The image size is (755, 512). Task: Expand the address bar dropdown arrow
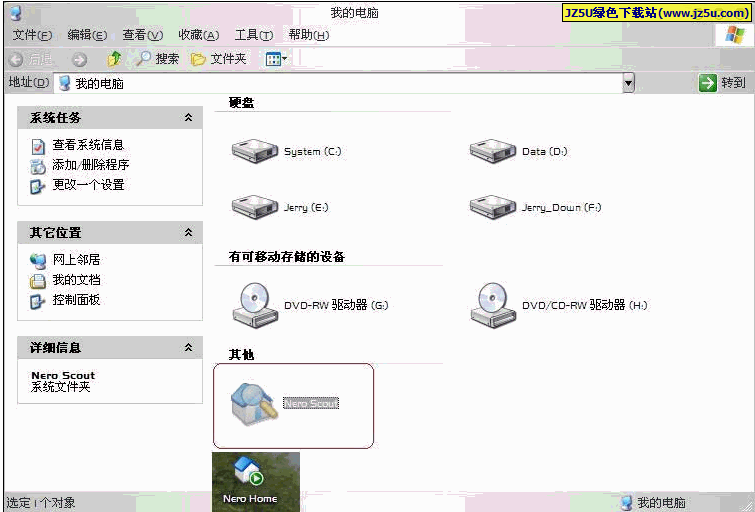(x=628, y=83)
